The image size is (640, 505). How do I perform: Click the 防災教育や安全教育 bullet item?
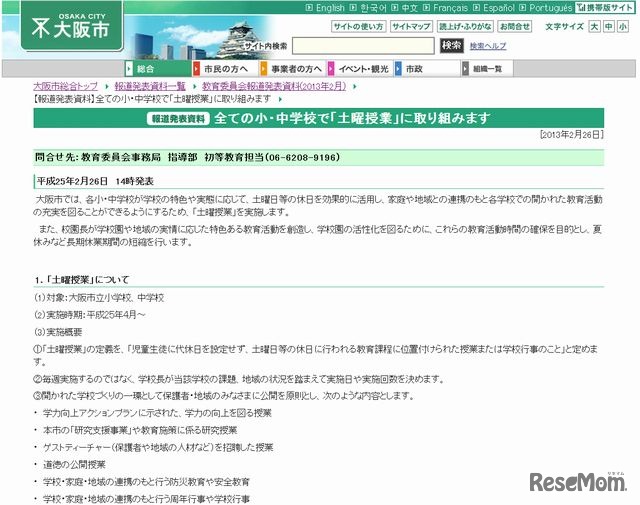coord(146,482)
